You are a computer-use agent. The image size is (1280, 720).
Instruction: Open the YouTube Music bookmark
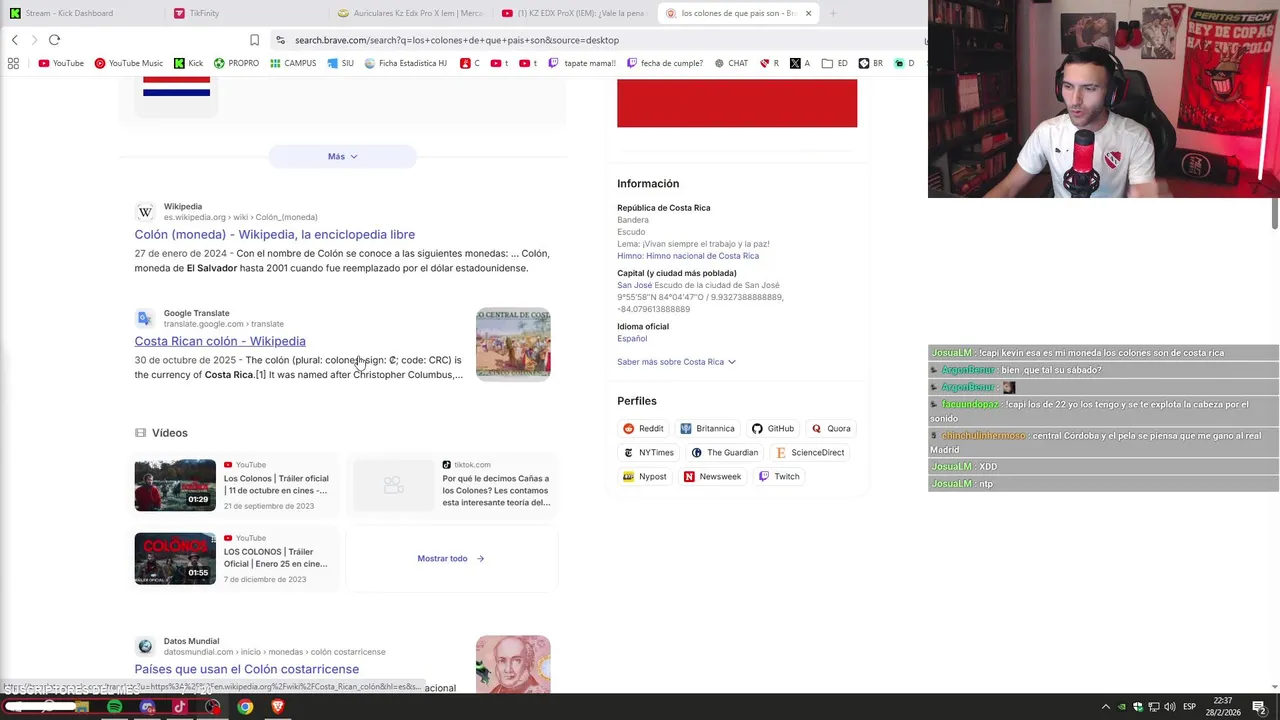click(x=128, y=63)
